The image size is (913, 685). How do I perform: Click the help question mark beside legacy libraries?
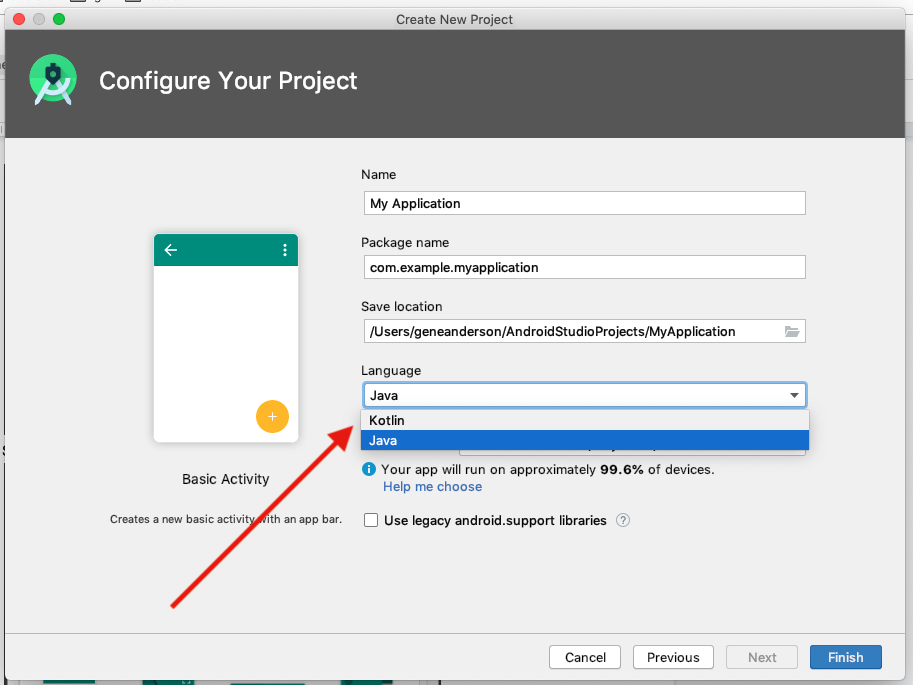tap(623, 520)
